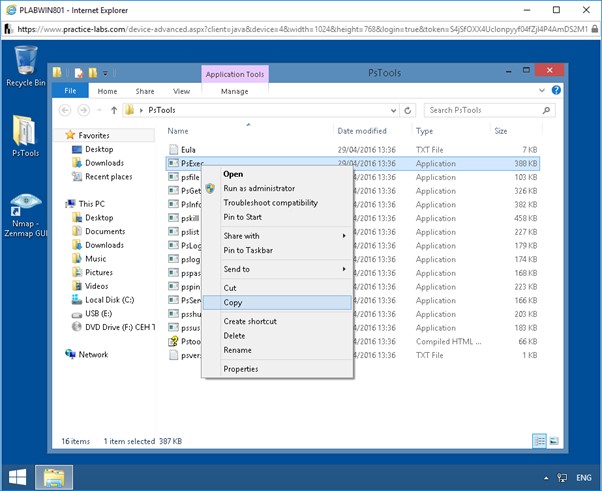Choose Delete in context menu
This screenshot has height=491, width=602.
(x=277, y=336)
